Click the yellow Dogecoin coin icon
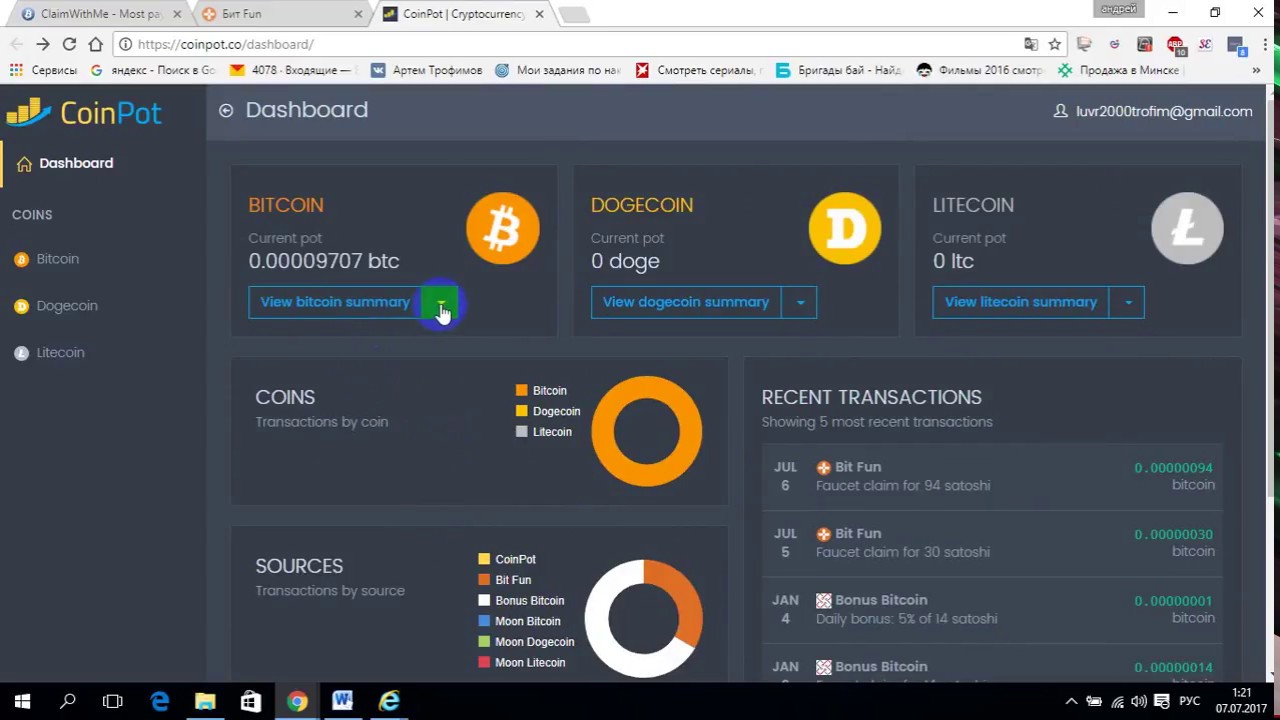Viewport: 1280px width, 720px height. pos(845,229)
